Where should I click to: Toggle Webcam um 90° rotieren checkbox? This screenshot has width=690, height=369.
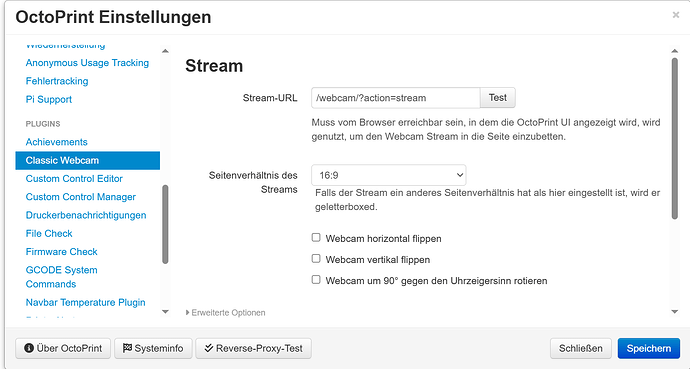[x=316, y=280]
